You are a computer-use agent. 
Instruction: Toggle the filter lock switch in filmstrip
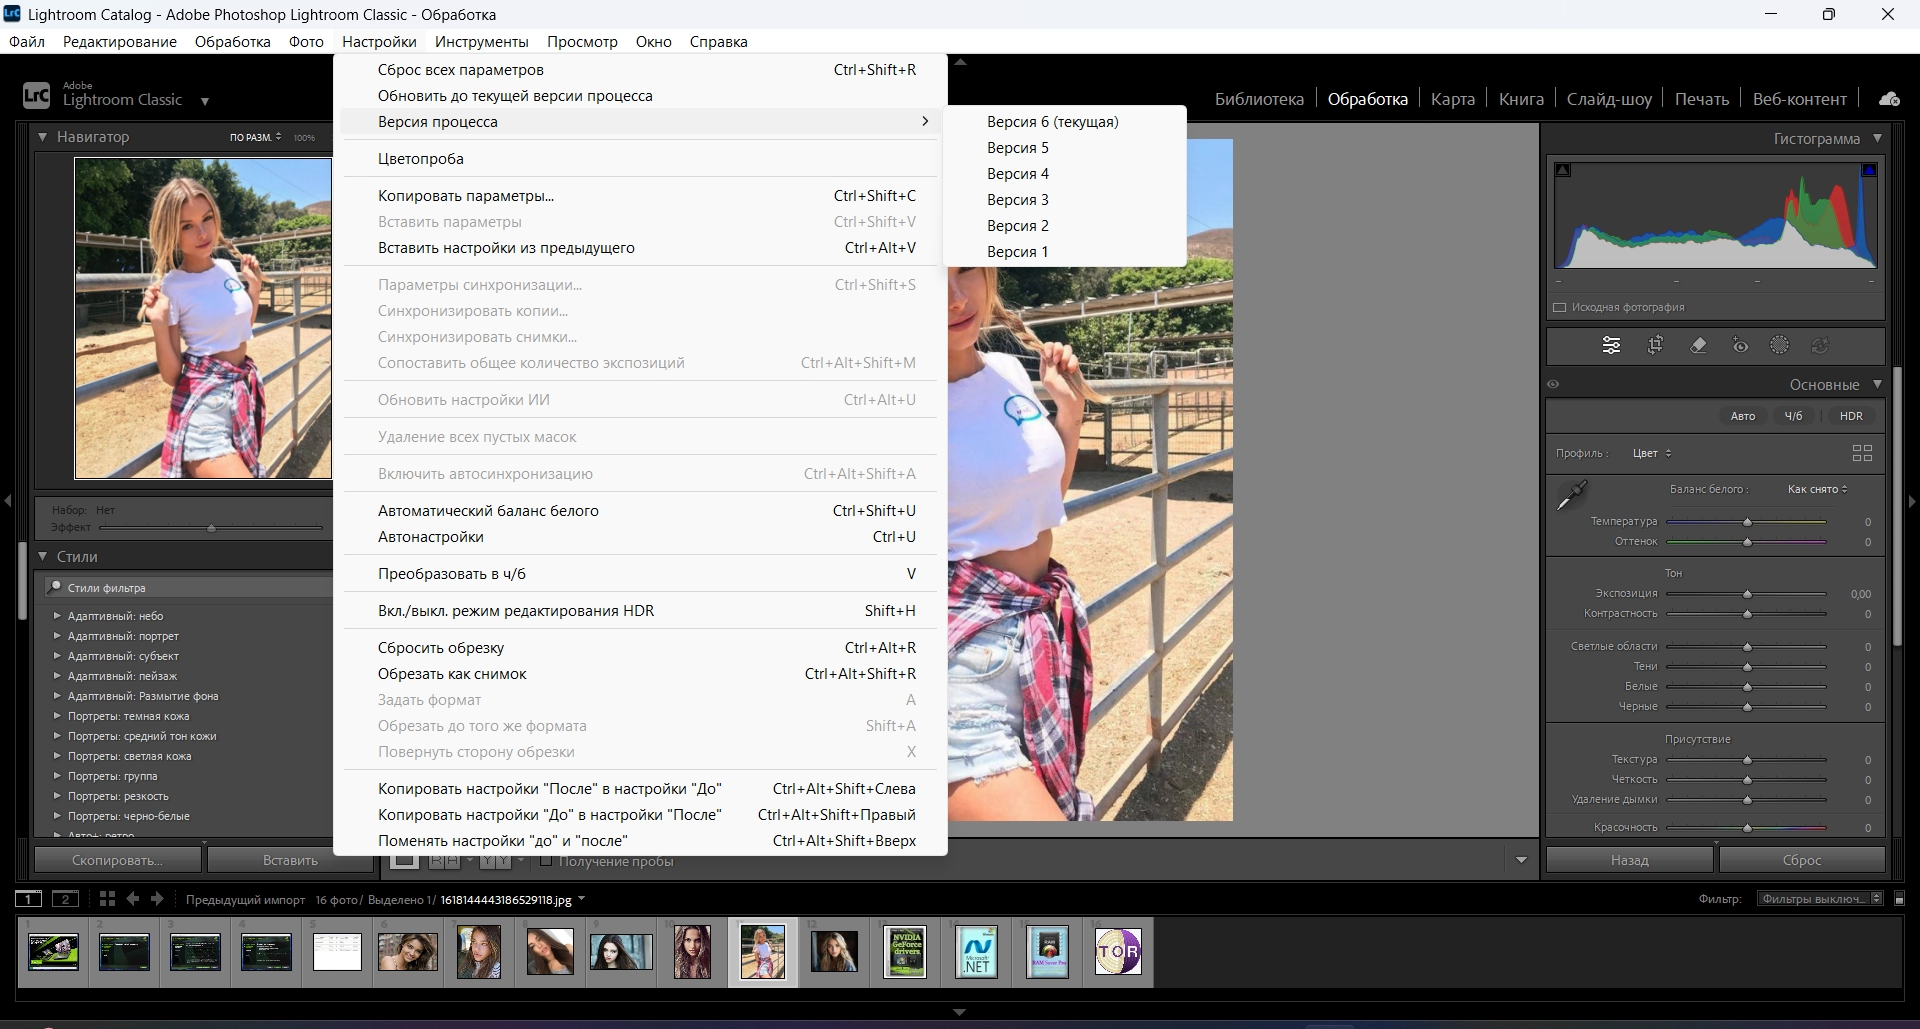coord(1899,899)
